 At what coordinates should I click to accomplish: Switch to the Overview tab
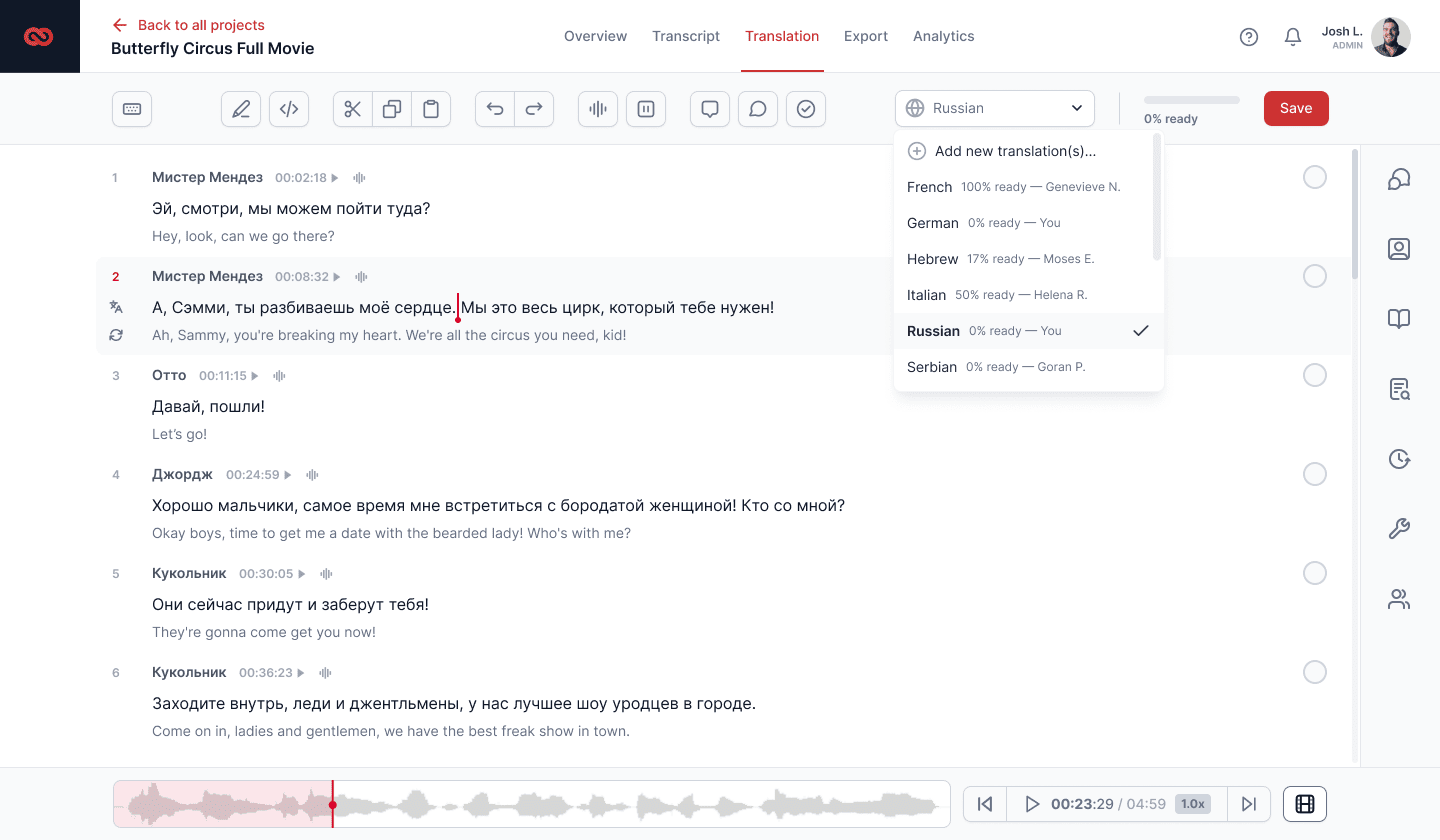click(595, 36)
